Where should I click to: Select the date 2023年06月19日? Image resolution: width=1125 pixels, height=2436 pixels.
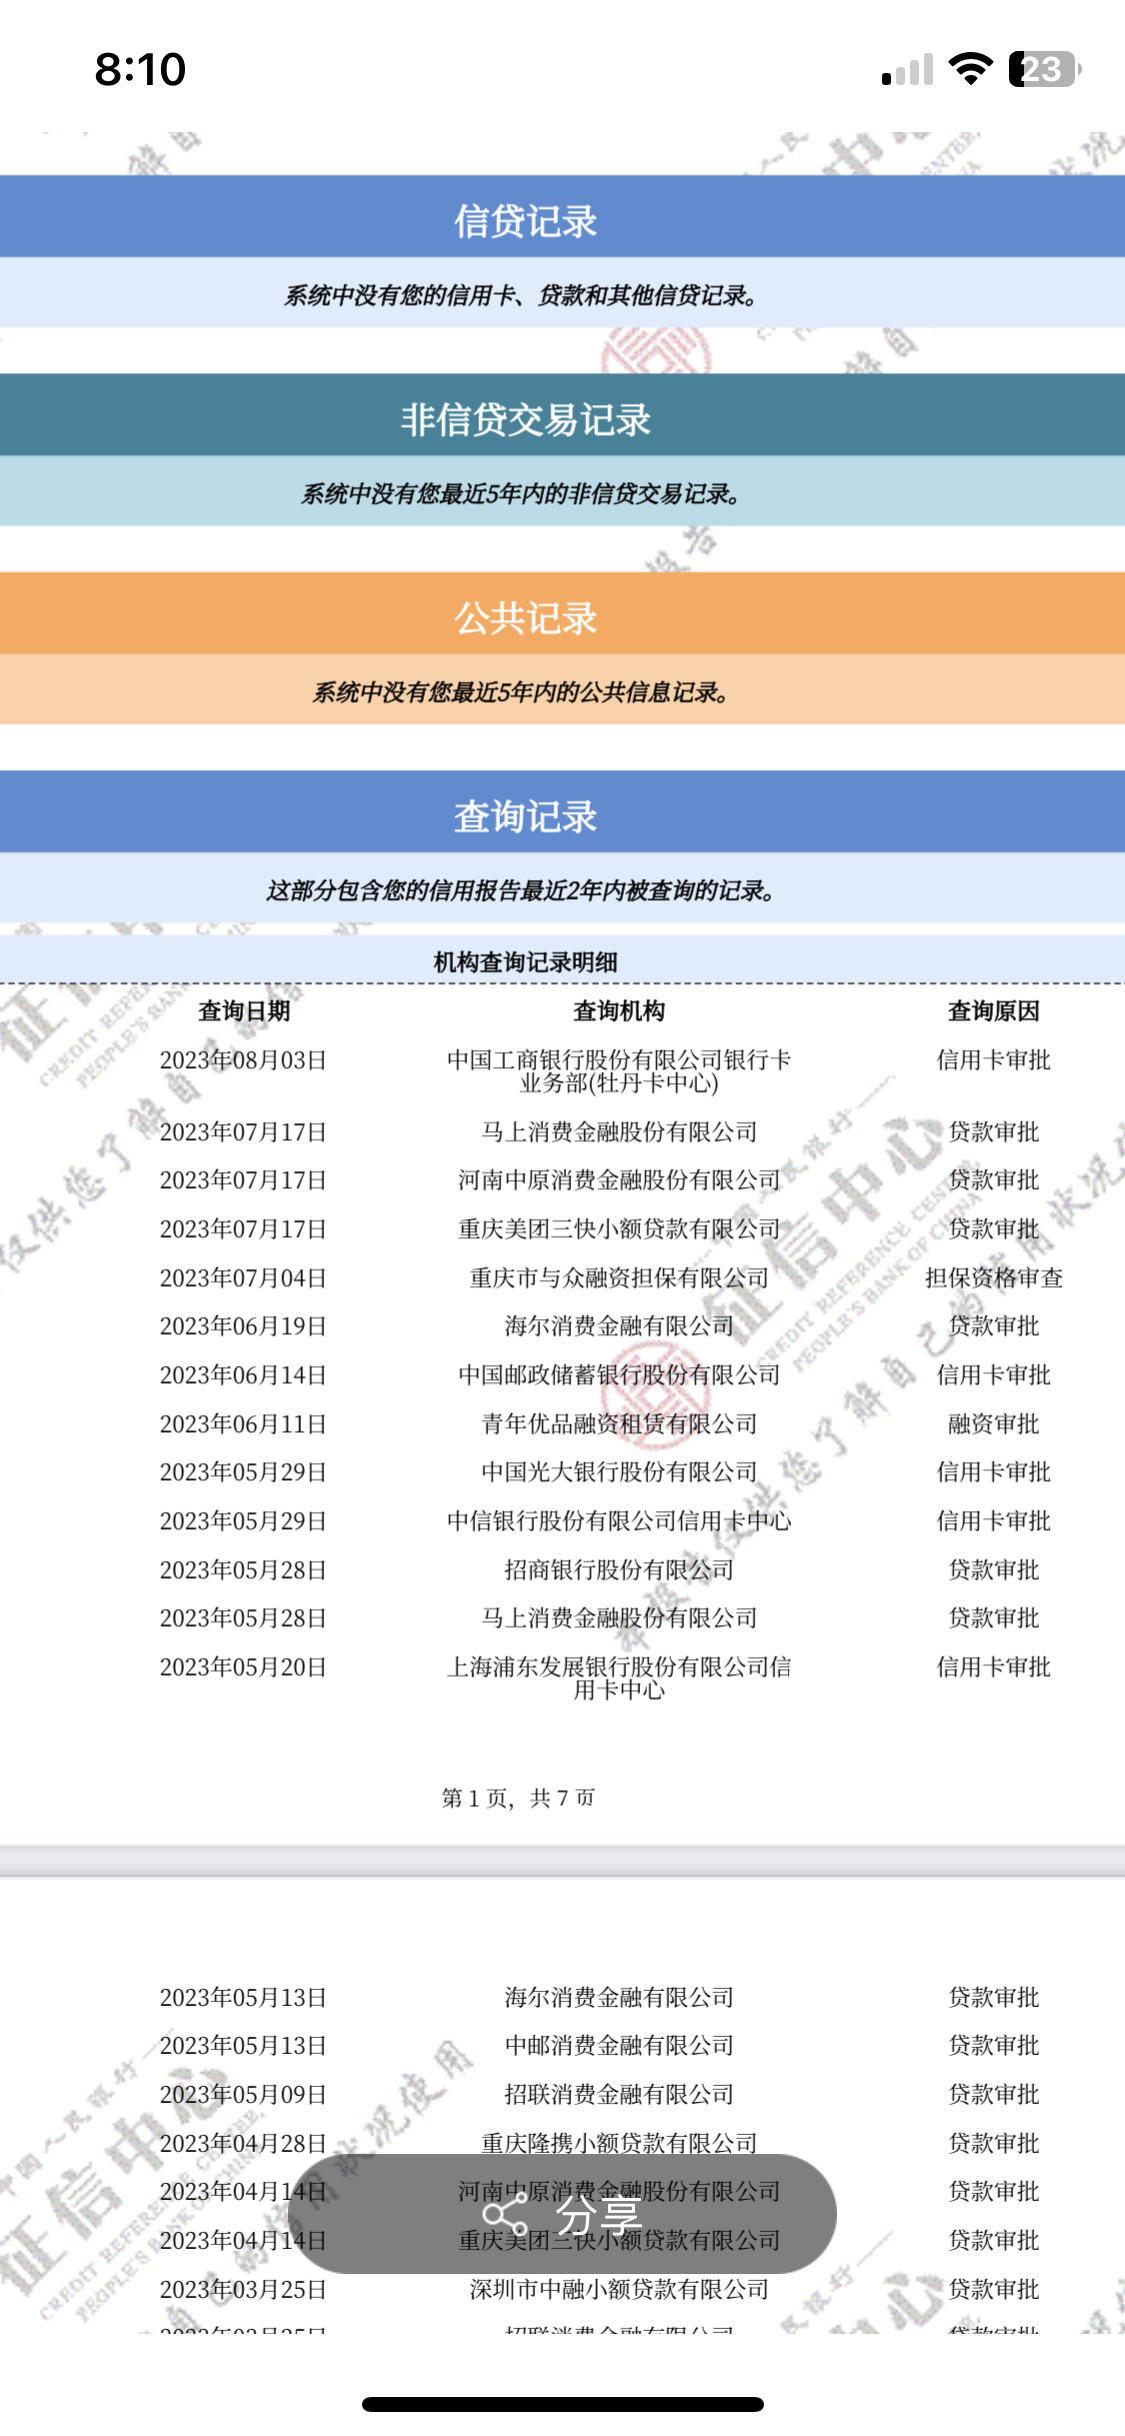tap(243, 1326)
